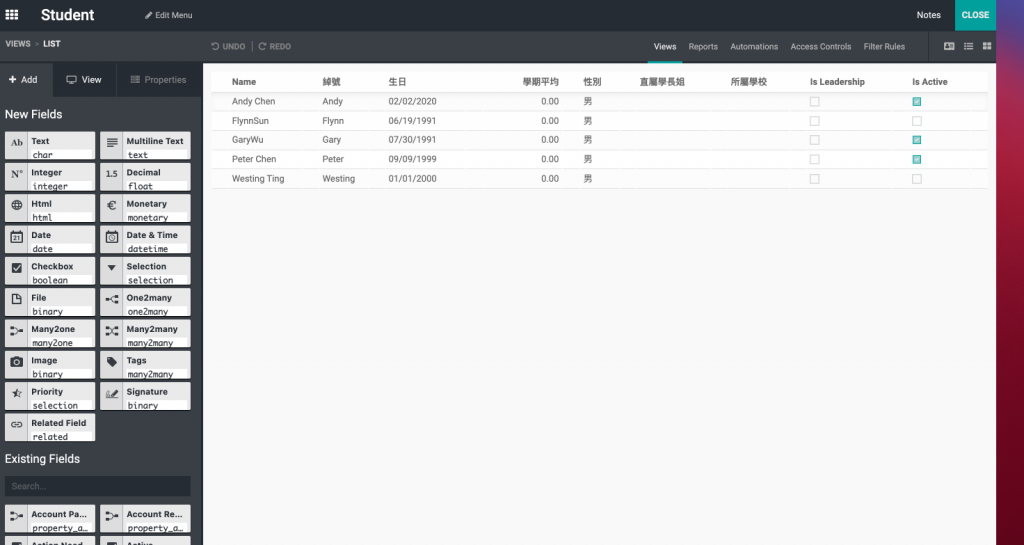Click the existing fields search box

(97, 486)
